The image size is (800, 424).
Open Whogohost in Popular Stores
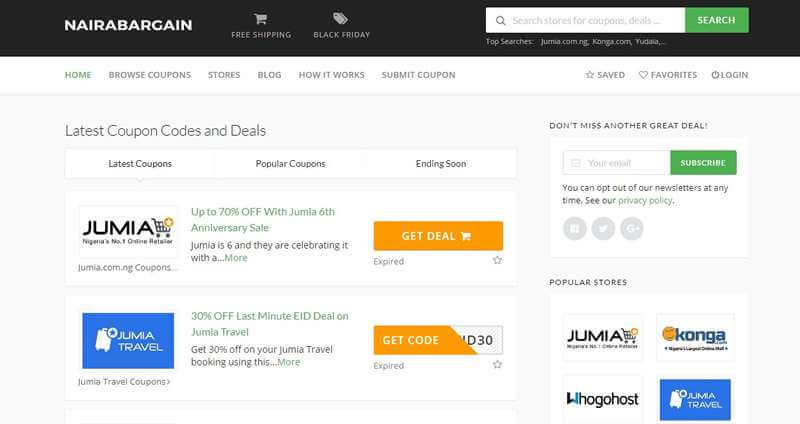point(603,399)
